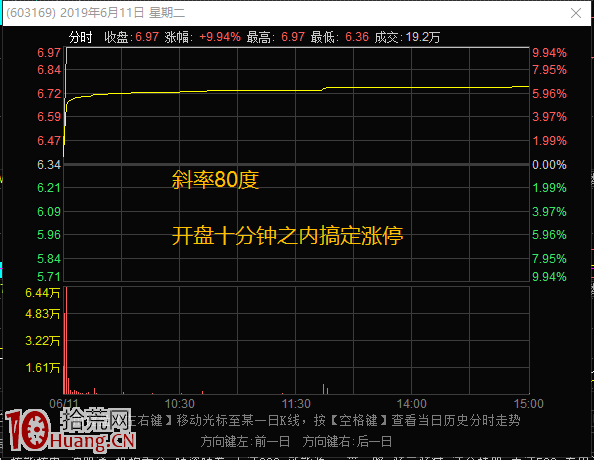594x460 pixels.
Task: Click the 涨幅 +9.94% value
Action: click(220, 37)
